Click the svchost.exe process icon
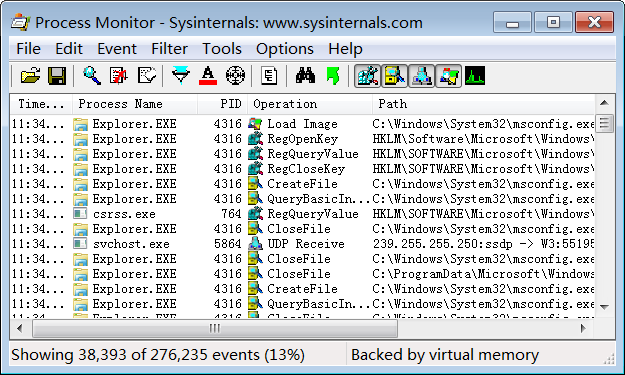The width and height of the screenshot is (625, 375). pos(81,244)
